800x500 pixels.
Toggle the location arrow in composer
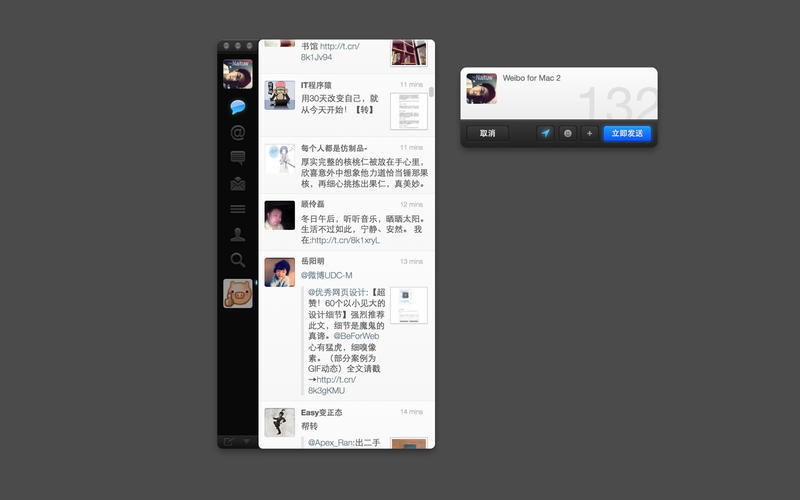coord(545,133)
